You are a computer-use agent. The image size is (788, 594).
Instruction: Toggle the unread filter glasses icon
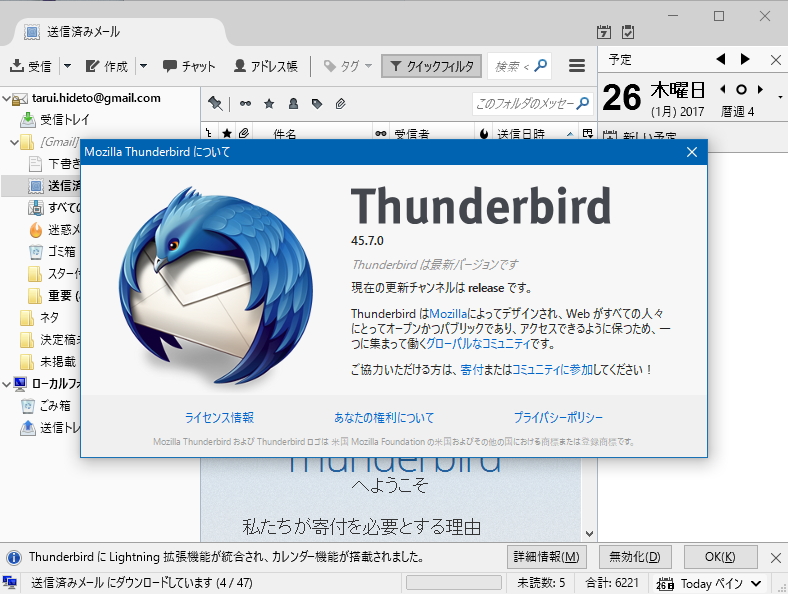tap(245, 104)
